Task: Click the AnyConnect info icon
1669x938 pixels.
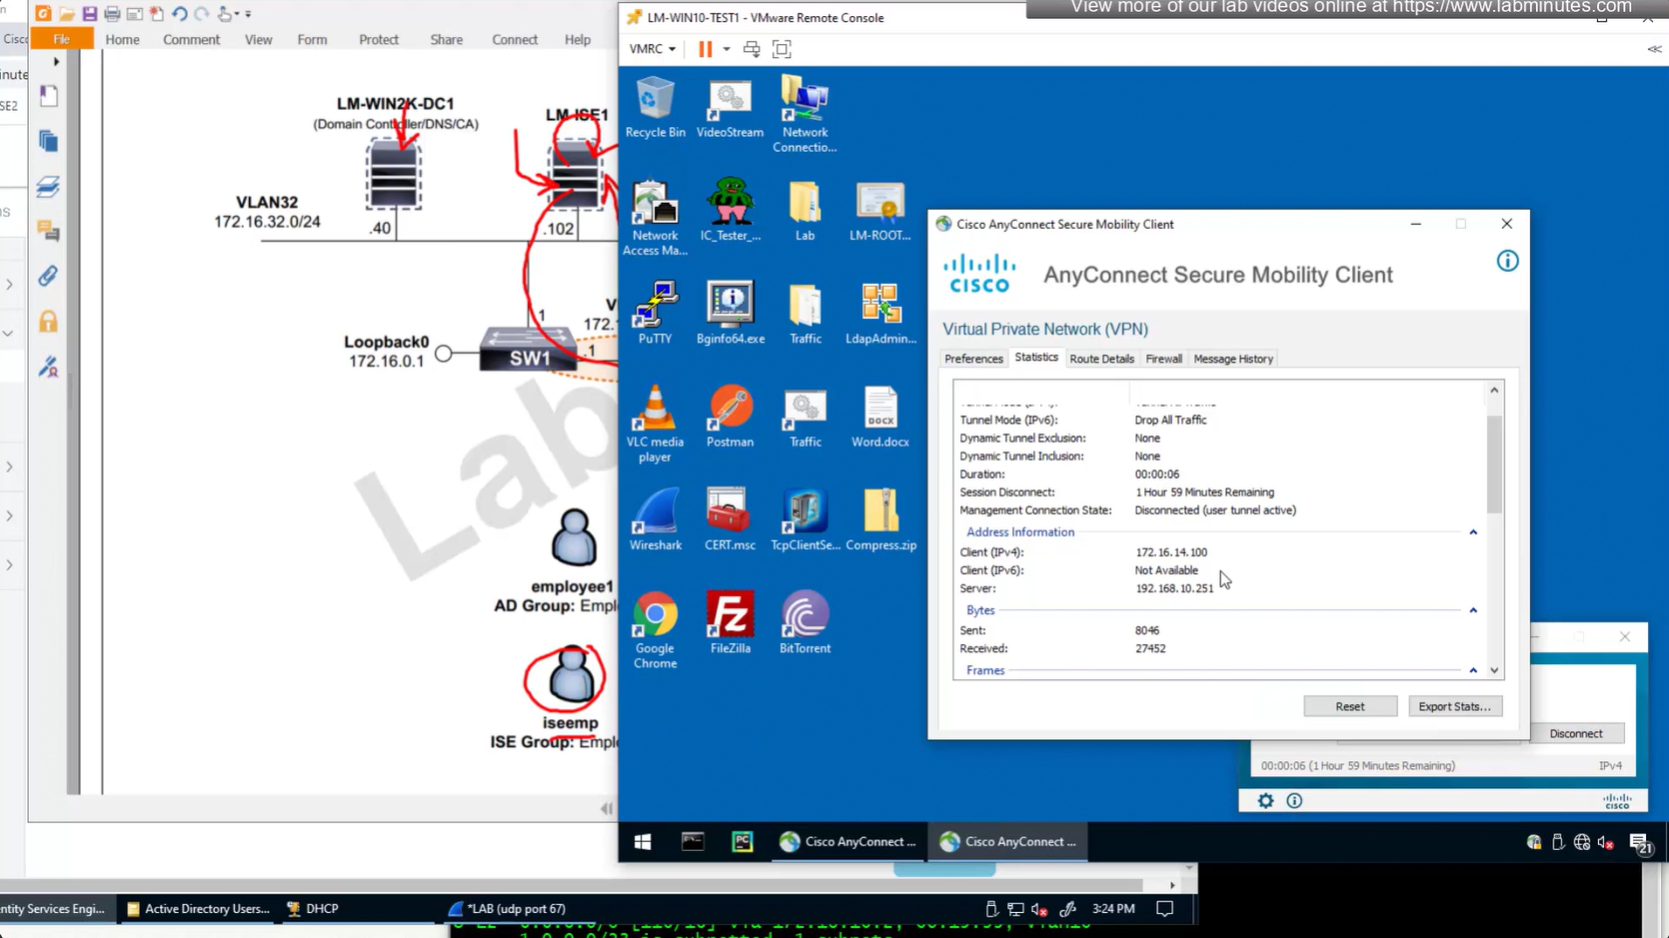Action: pos(1507,262)
